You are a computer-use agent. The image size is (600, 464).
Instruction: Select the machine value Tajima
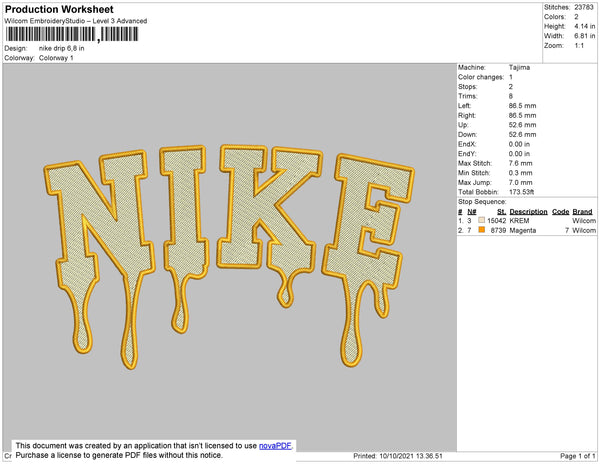519,67
